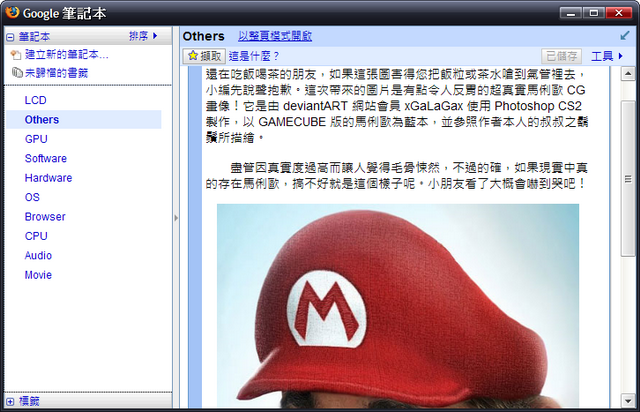Click 這是什麼 help link
Screen dimensions: 640x412
254,56
